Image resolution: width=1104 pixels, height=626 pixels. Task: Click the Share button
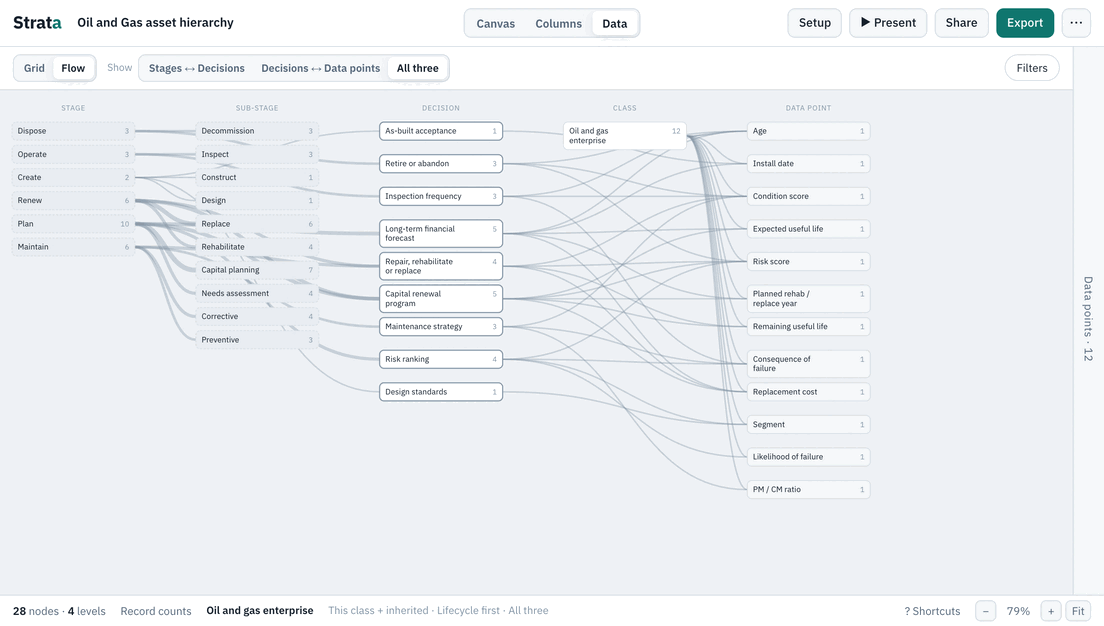point(961,23)
